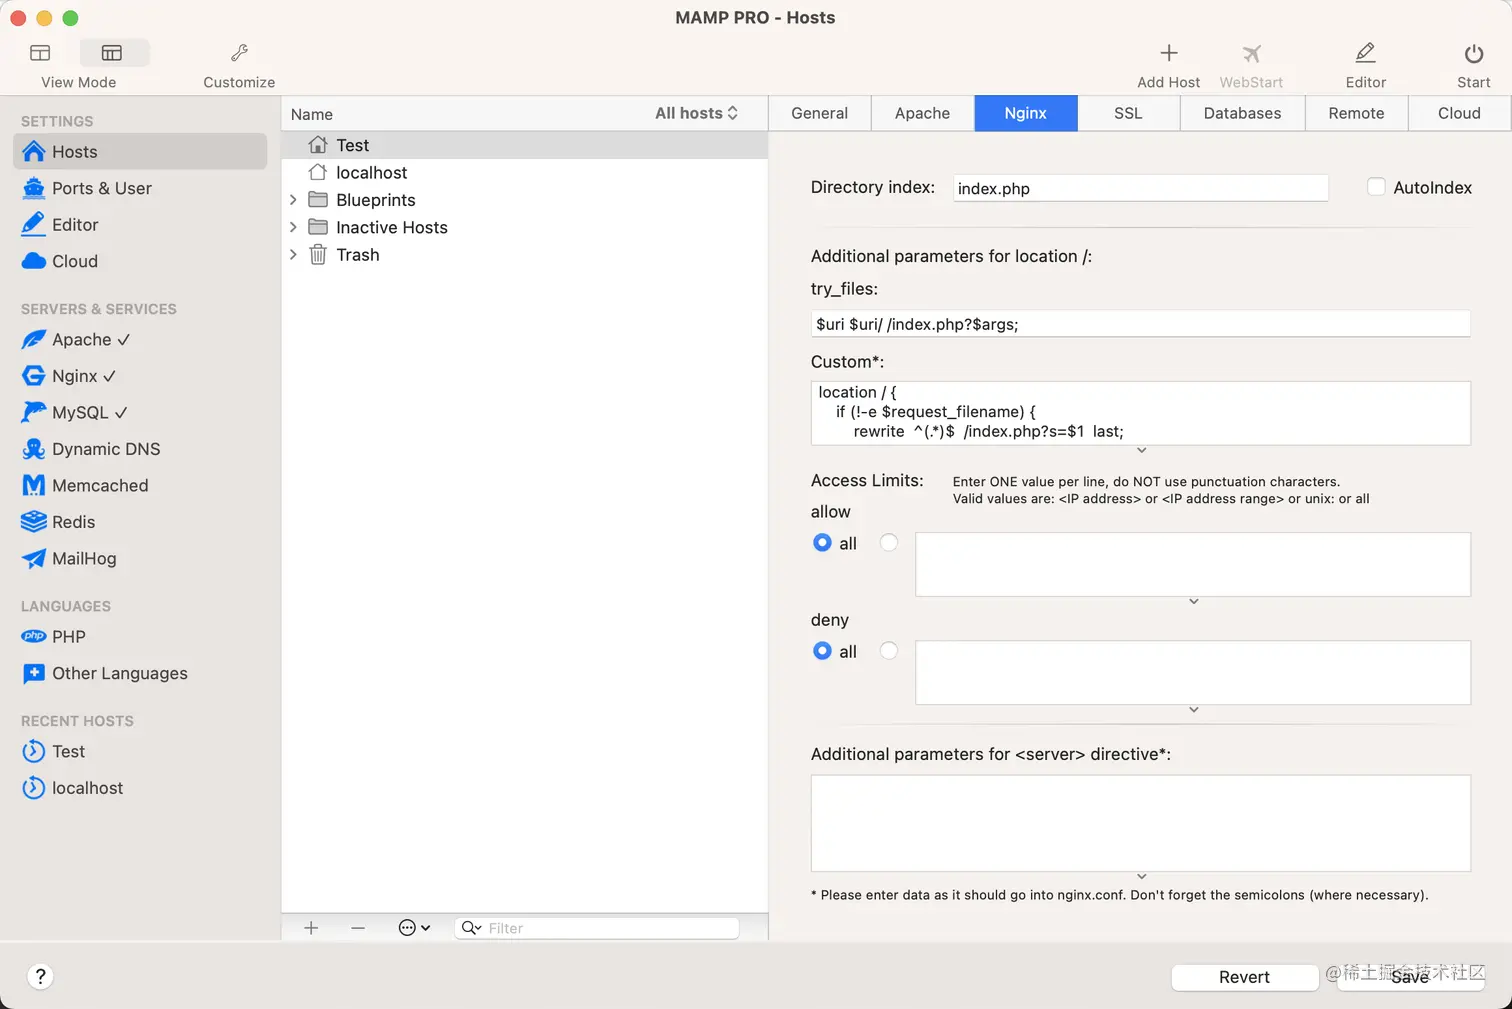The width and height of the screenshot is (1512, 1009).
Task: Enable the AutoIndex checkbox
Action: pyautogui.click(x=1376, y=187)
